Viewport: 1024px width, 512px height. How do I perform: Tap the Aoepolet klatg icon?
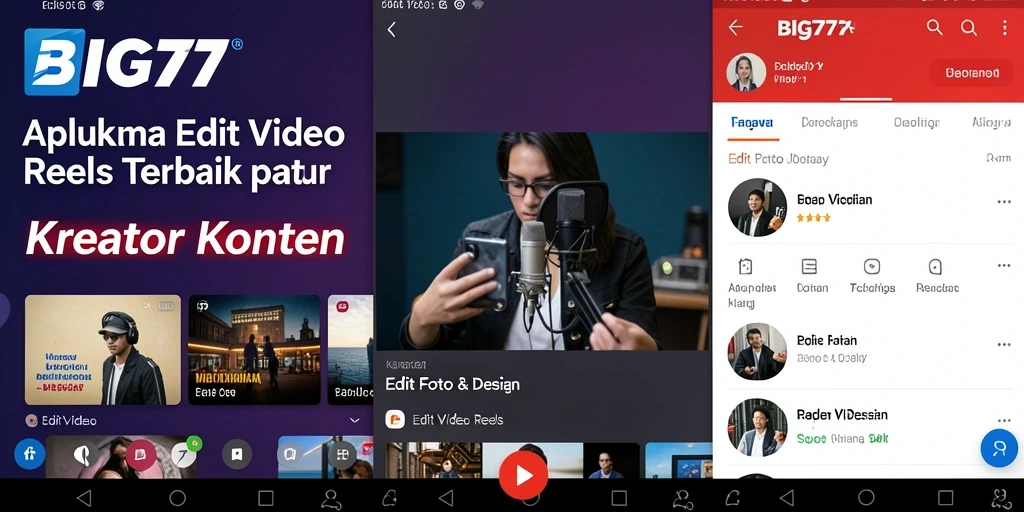pyautogui.click(x=745, y=266)
